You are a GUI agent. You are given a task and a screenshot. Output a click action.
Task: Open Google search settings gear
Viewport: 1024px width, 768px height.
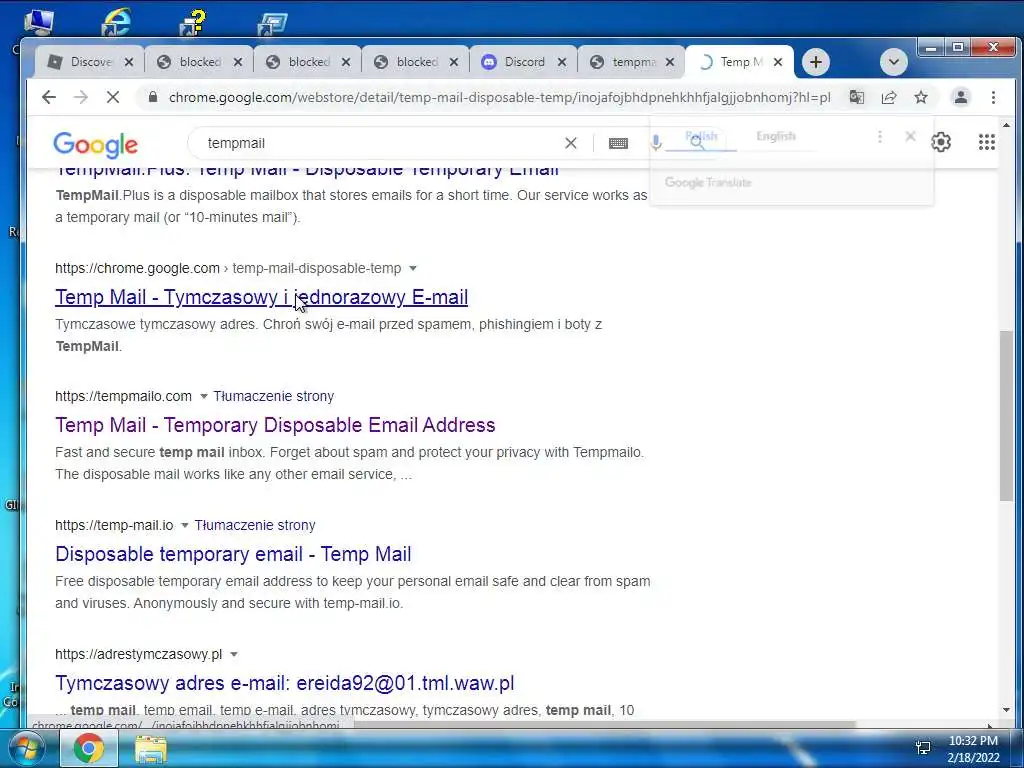point(941,142)
